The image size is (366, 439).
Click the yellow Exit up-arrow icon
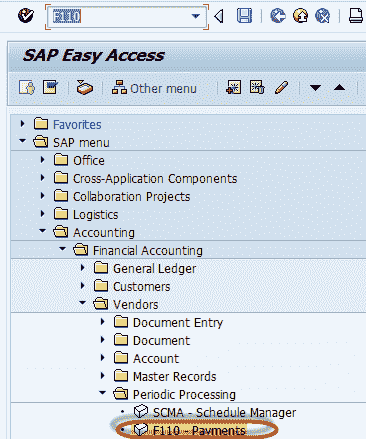[x=300, y=16]
